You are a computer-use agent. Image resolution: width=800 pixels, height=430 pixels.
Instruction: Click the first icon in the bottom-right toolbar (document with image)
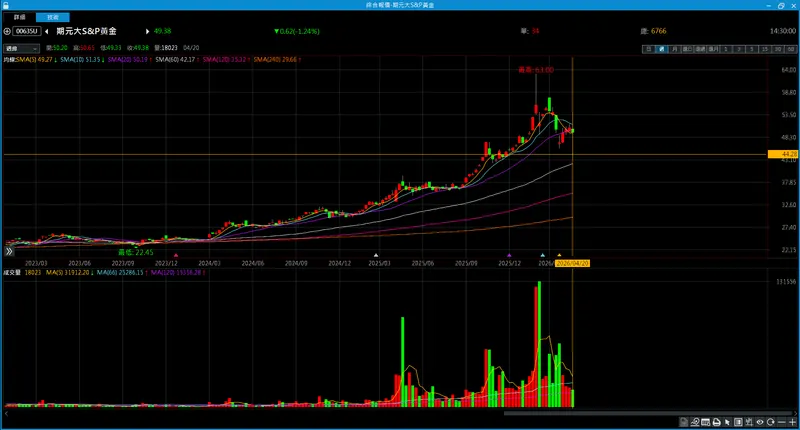coord(684,422)
